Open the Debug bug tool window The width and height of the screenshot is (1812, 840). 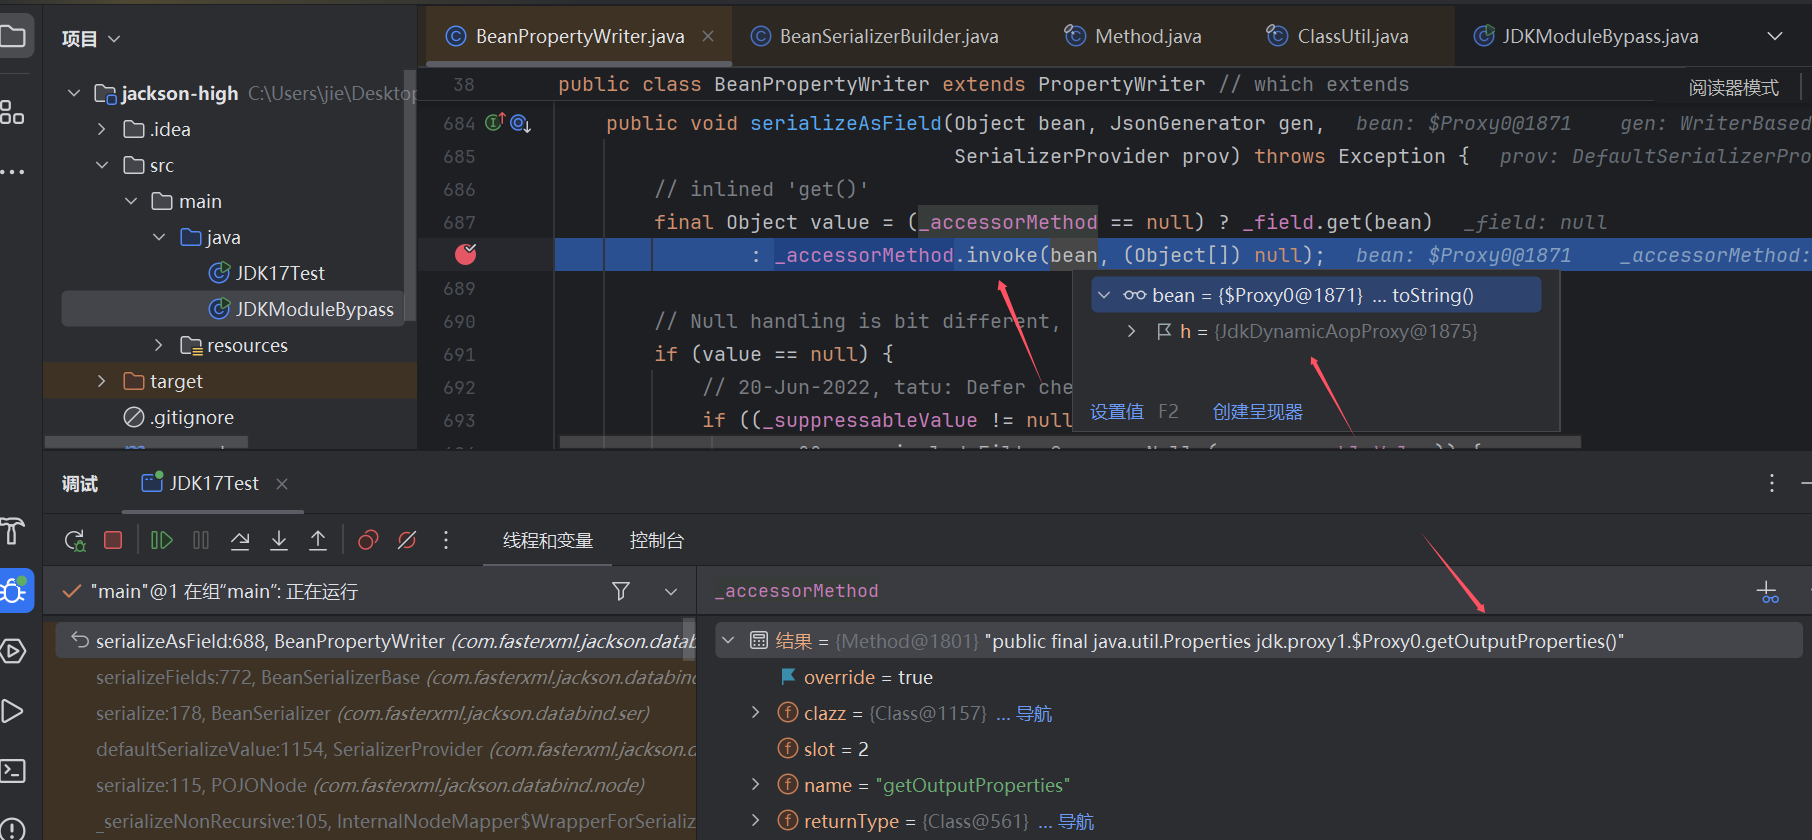point(14,591)
